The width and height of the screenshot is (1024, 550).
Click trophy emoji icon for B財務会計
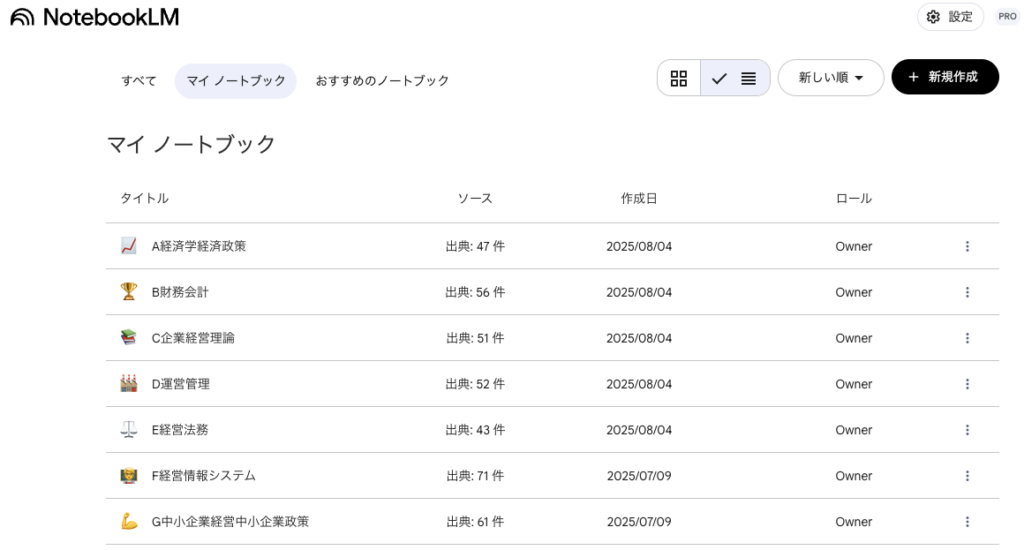pos(128,292)
